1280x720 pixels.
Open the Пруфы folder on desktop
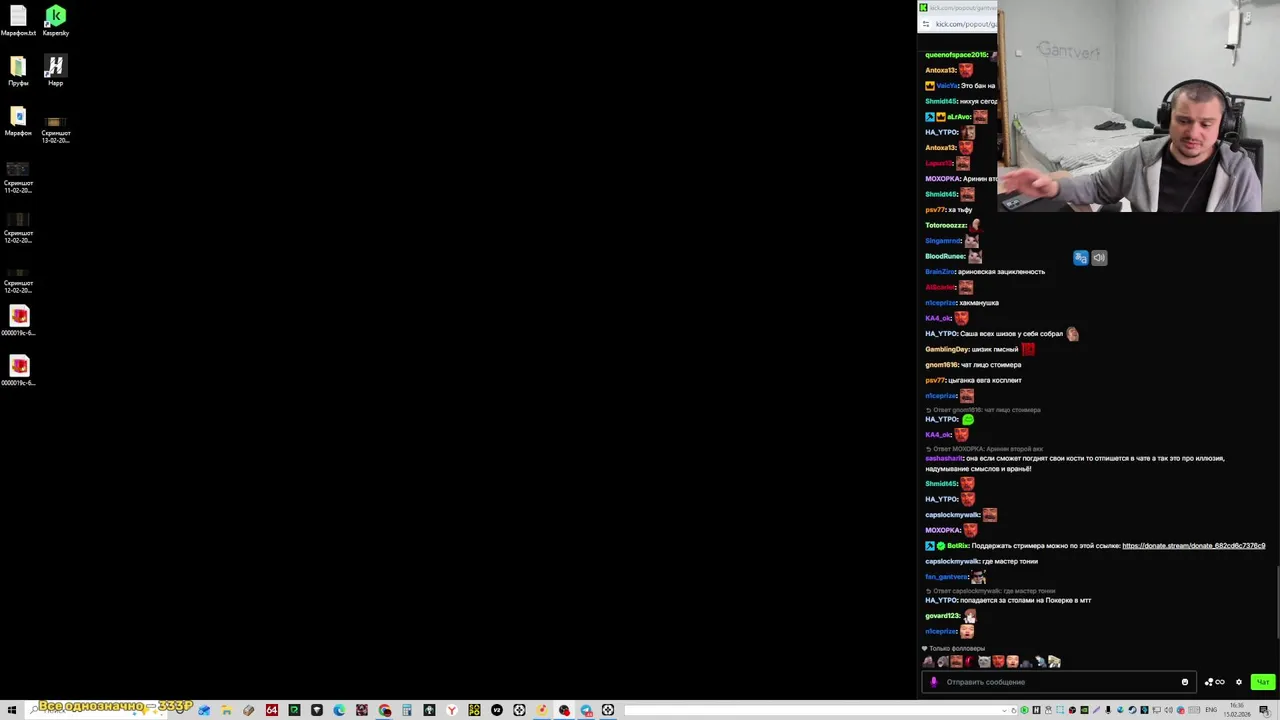tap(18, 68)
